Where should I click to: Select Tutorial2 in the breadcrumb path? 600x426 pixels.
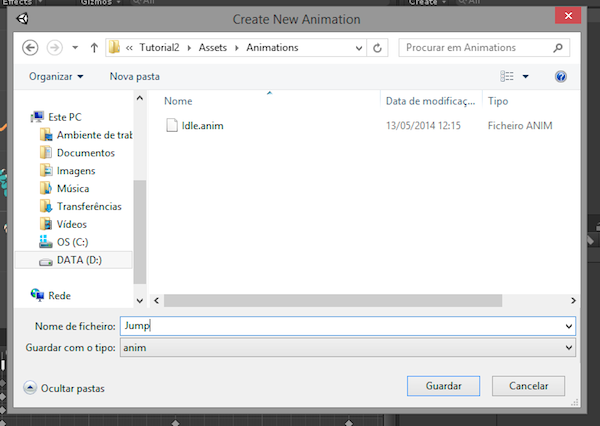click(159, 47)
